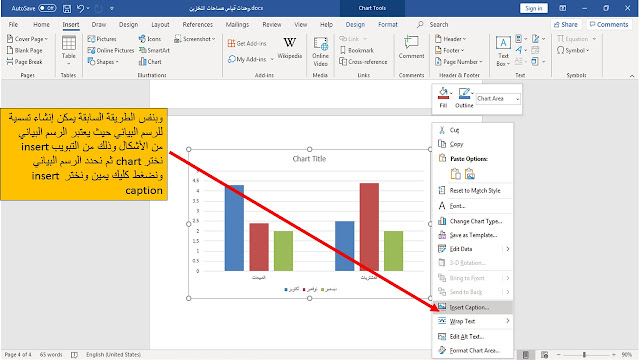Viewport: 640px width, 360px height.
Task: Click the Online Video icon
Action: tap(320, 51)
